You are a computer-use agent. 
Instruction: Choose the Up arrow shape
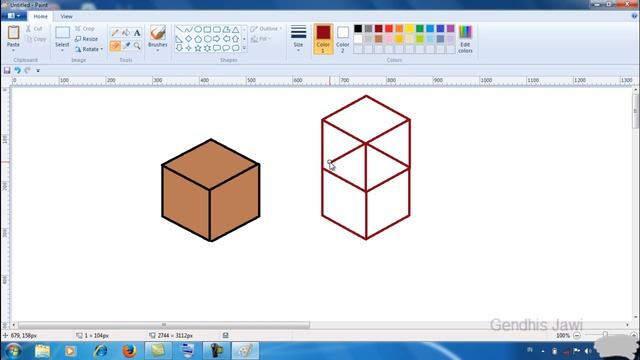click(x=236, y=39)
